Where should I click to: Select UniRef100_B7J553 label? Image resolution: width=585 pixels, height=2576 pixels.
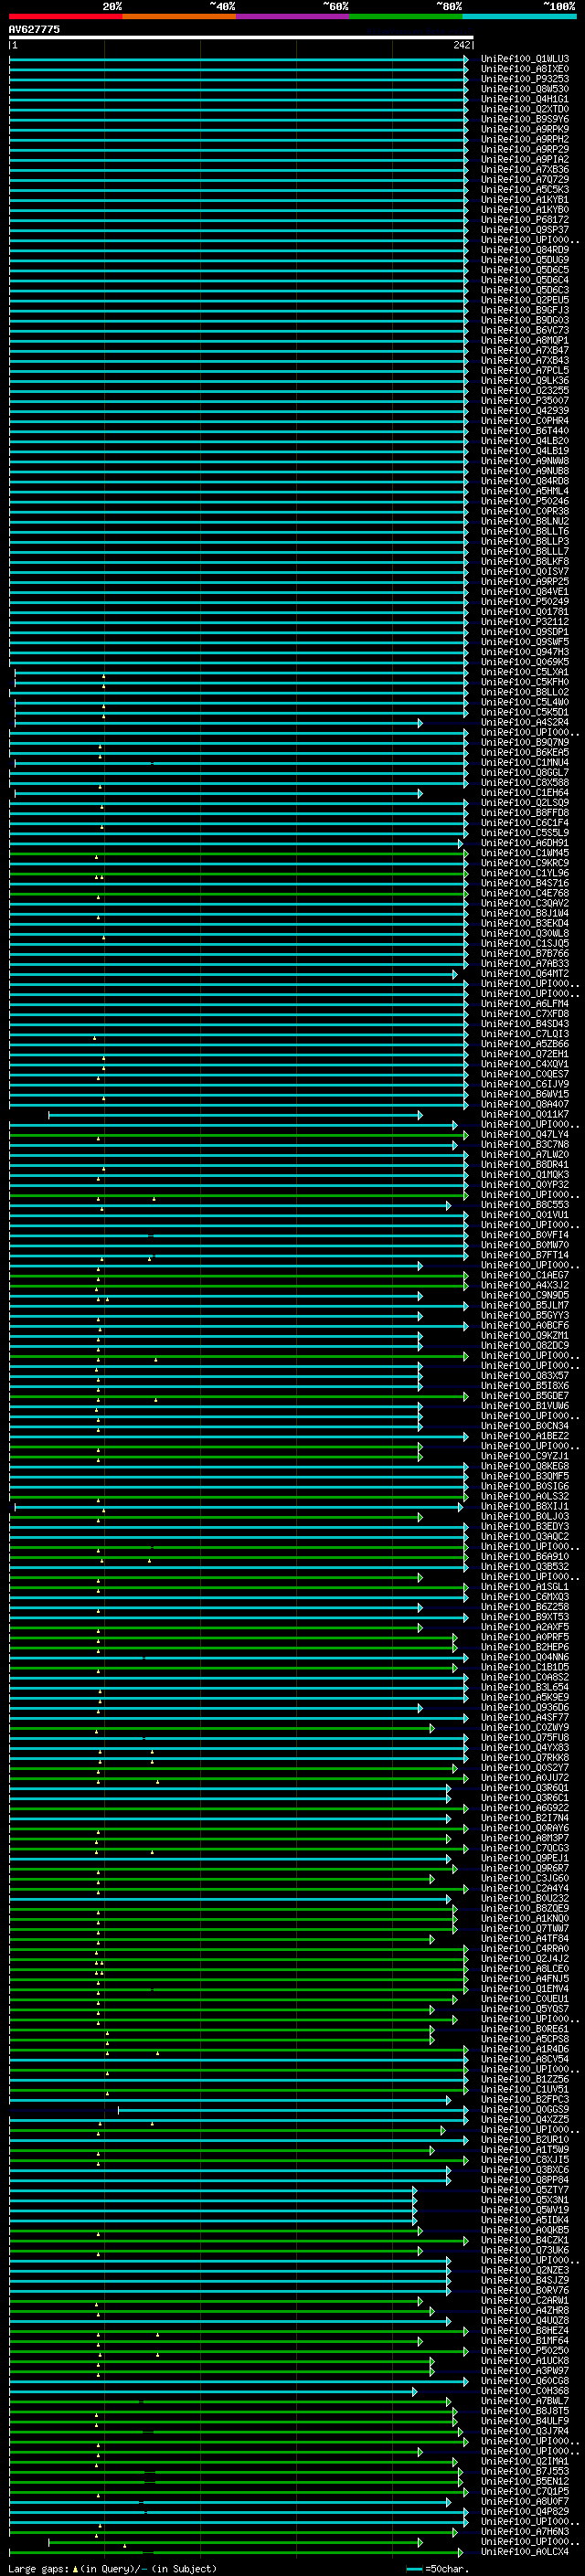pyautogui.click(x=525, y=2471)
